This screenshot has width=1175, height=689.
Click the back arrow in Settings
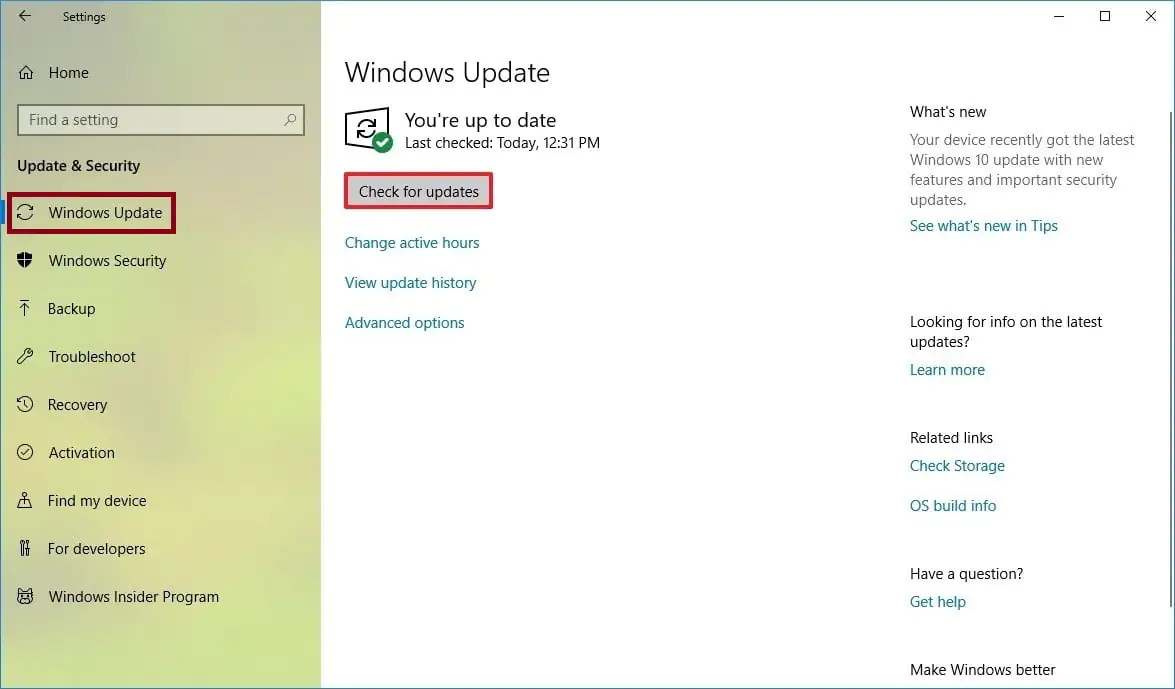pos(23,16)
